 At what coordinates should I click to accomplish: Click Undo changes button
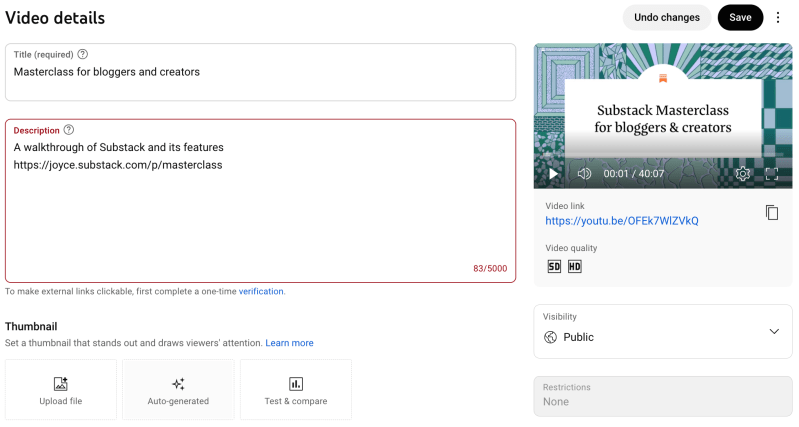[x=667, y=17]
